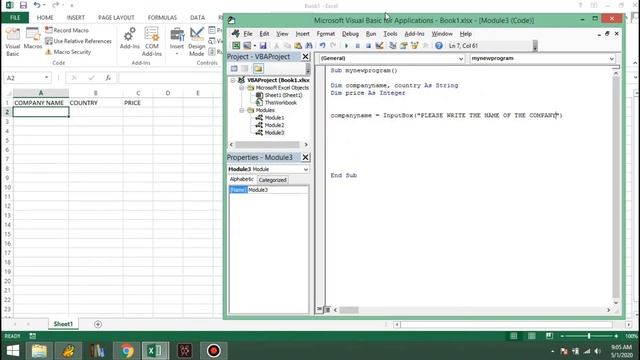640x360 pixels.
Task: Click the Excel zoom slider handle
Action: 589,336
